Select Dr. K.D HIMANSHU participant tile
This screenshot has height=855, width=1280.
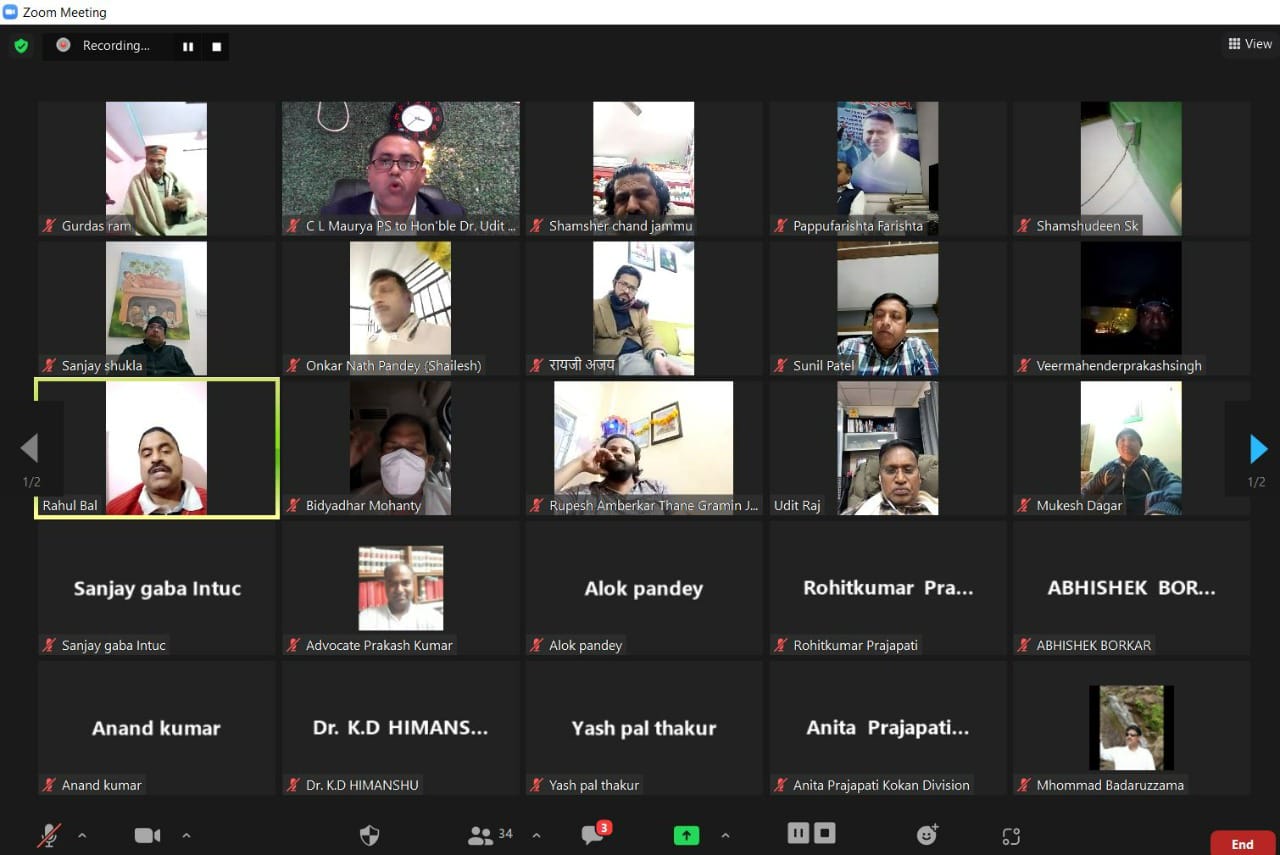click(x=400, y=728)
